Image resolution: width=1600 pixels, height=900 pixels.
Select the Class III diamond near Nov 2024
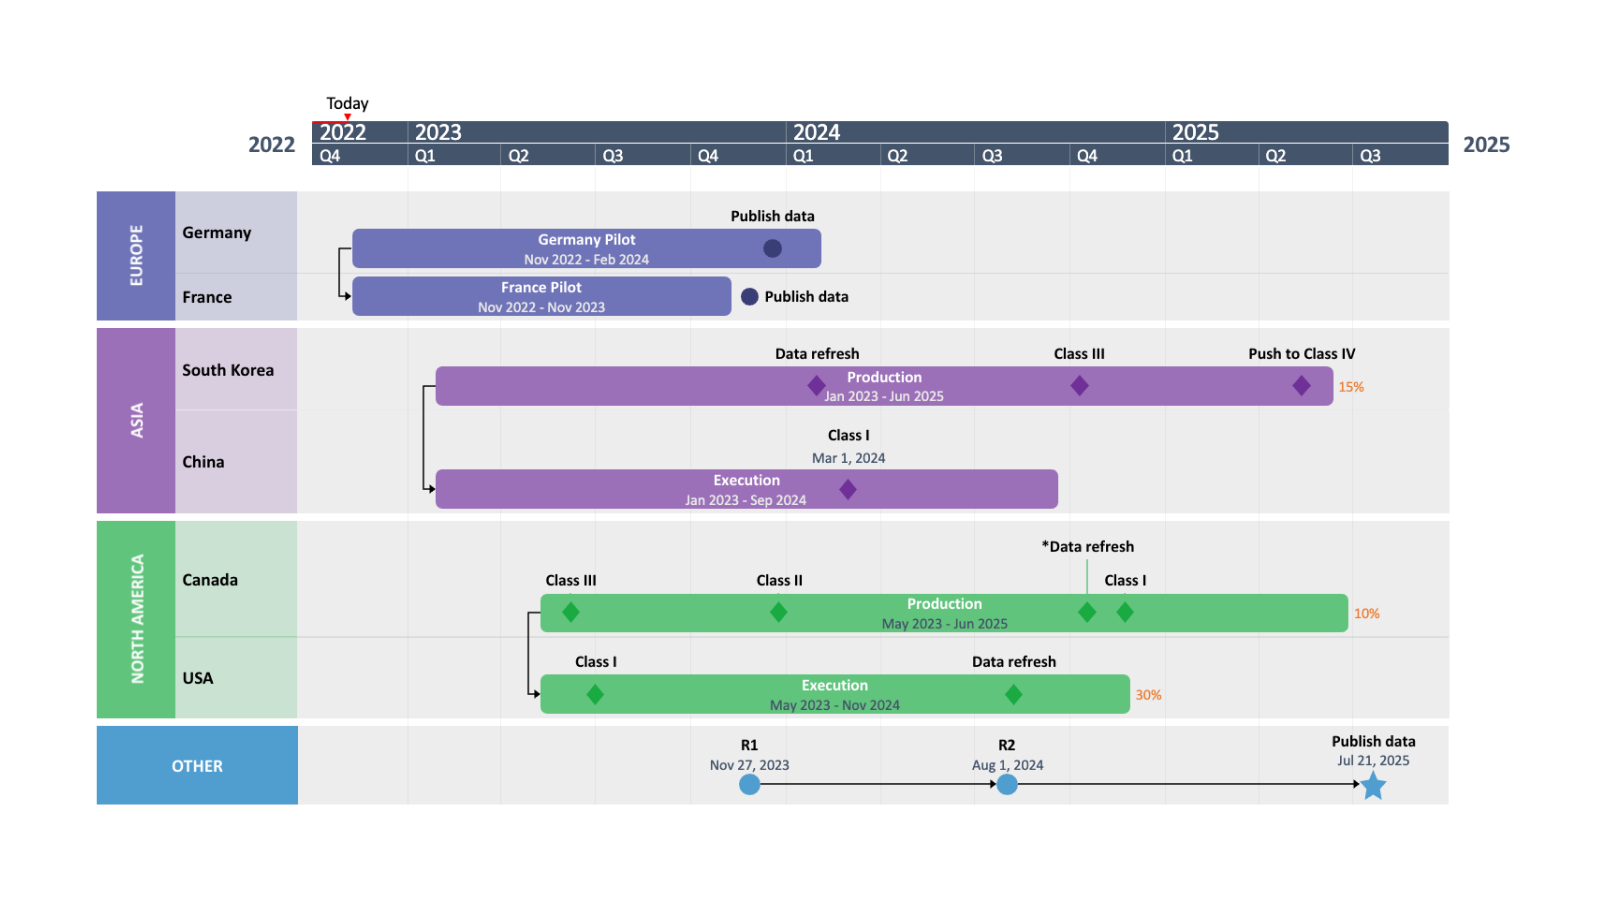tap(1078, 385)
